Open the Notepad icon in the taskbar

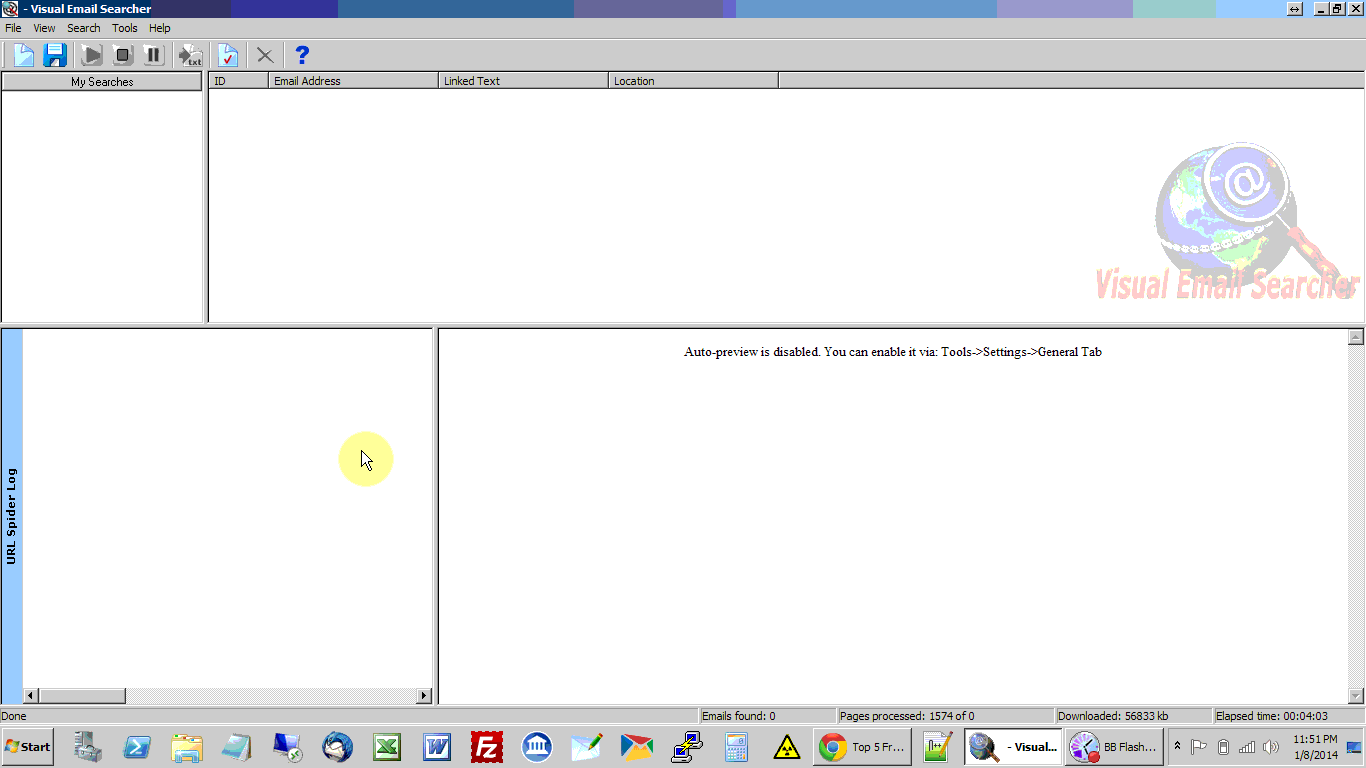click(x=237, y=747)
